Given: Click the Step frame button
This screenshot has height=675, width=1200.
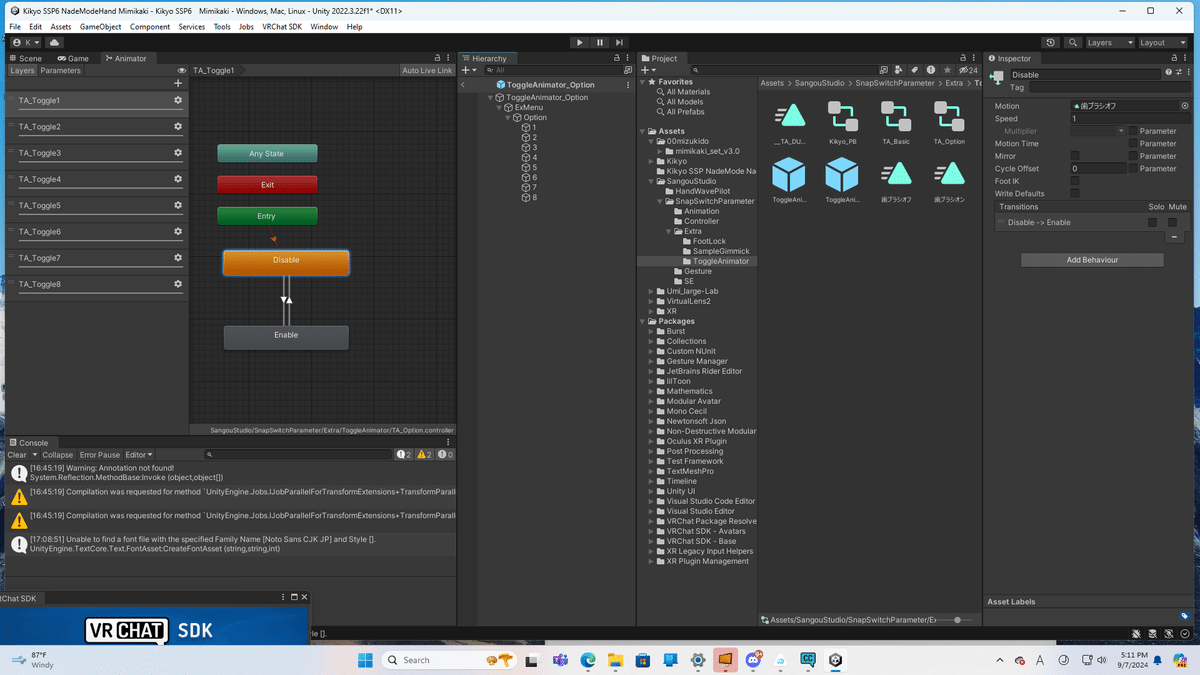Looking at the screenshot, I should [619, 42].
